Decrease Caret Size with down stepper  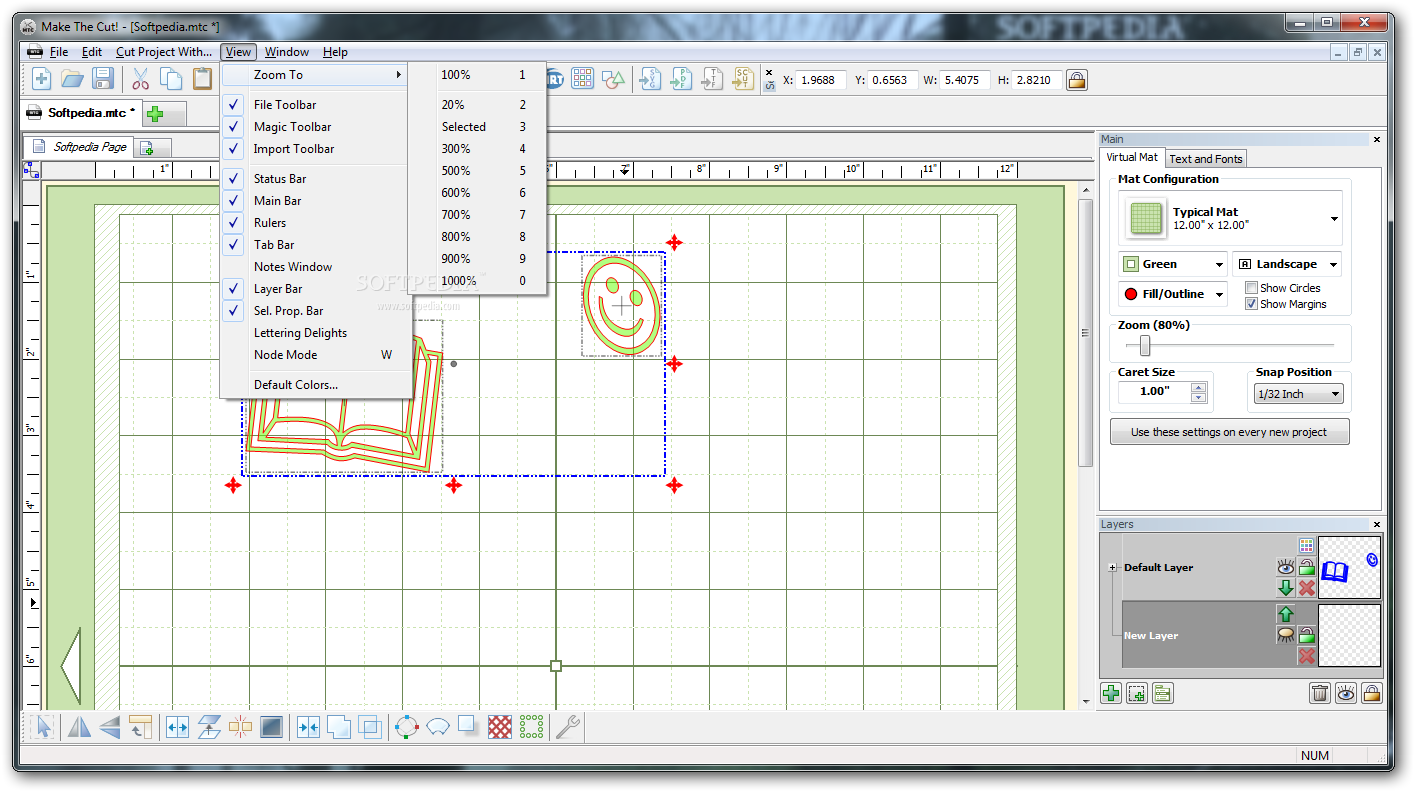(x=1199, y=398)
